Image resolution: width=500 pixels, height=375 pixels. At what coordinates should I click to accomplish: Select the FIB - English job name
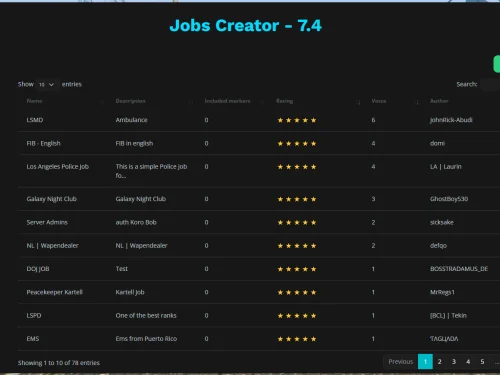coord(43,143)
